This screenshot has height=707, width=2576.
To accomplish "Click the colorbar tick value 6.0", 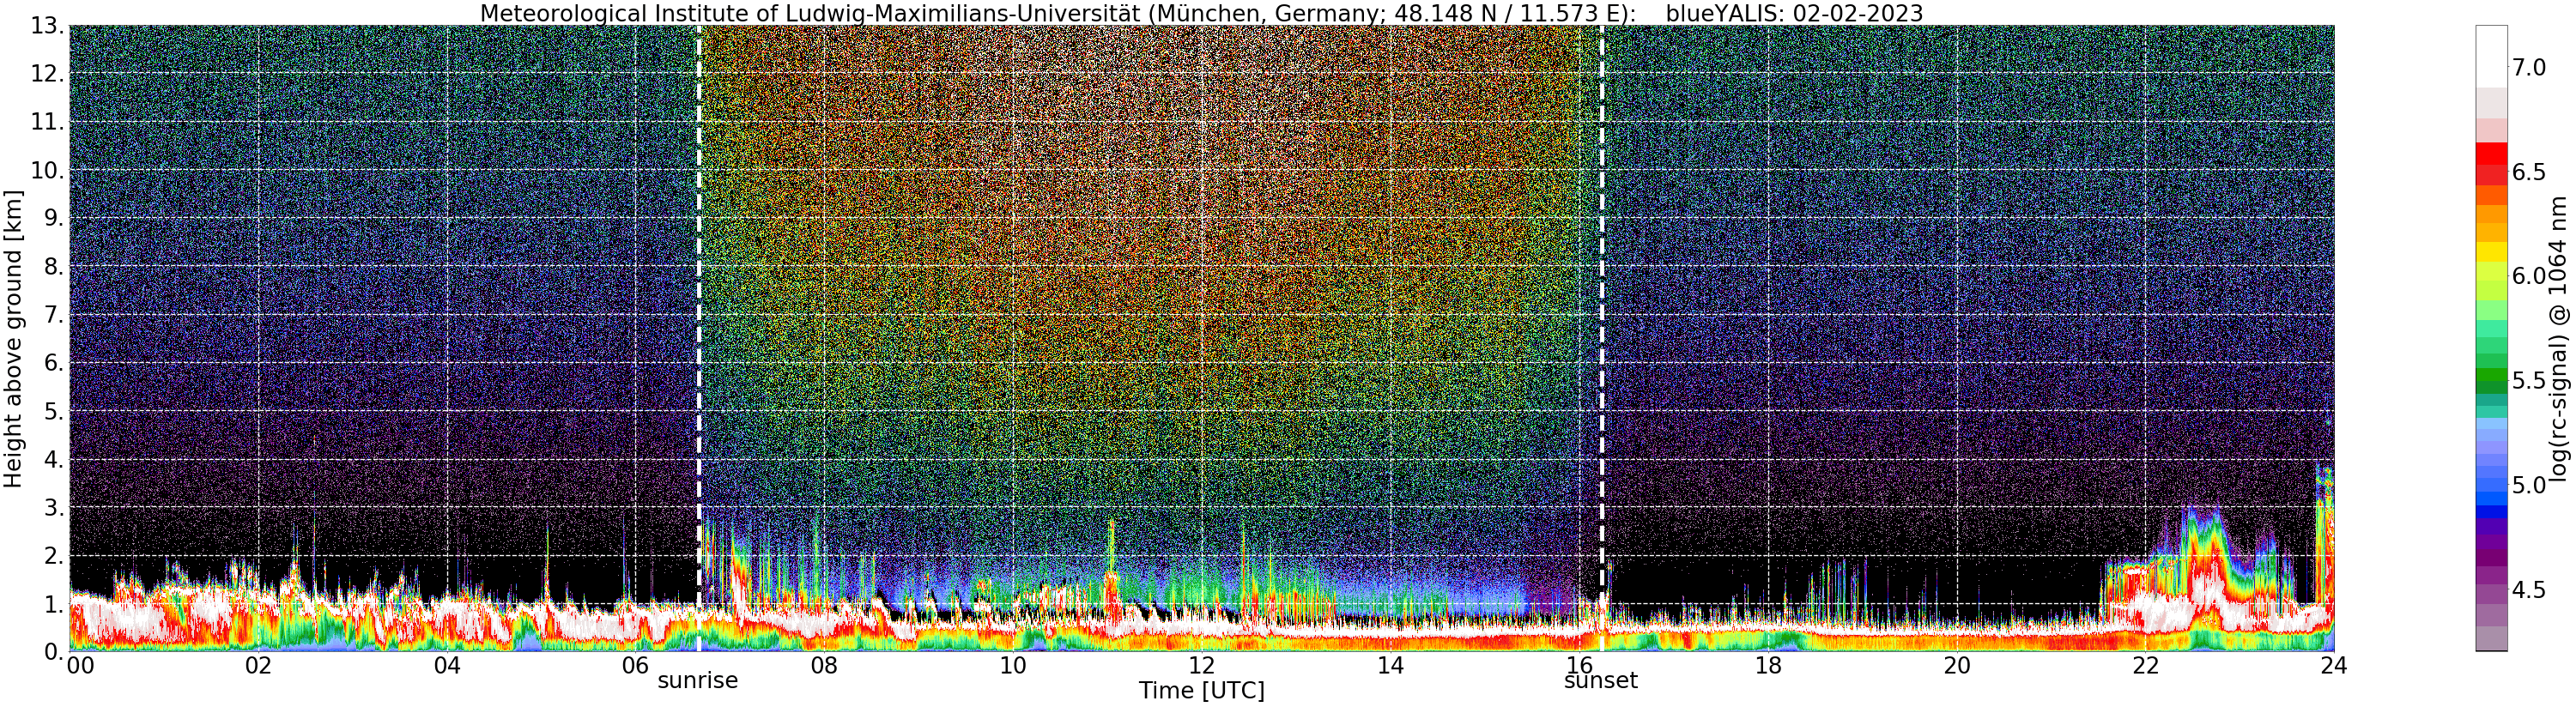I will click(x=2530, y=276).
